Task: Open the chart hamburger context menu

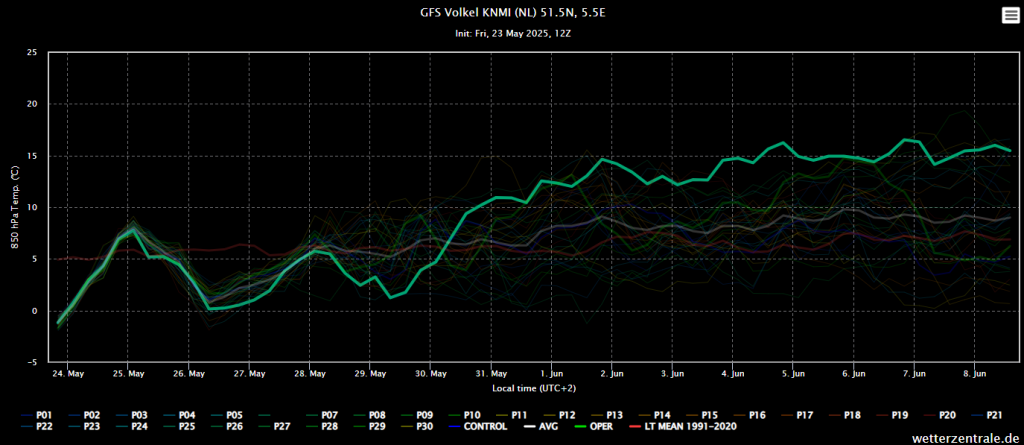Action: [x=1010, y=15]
